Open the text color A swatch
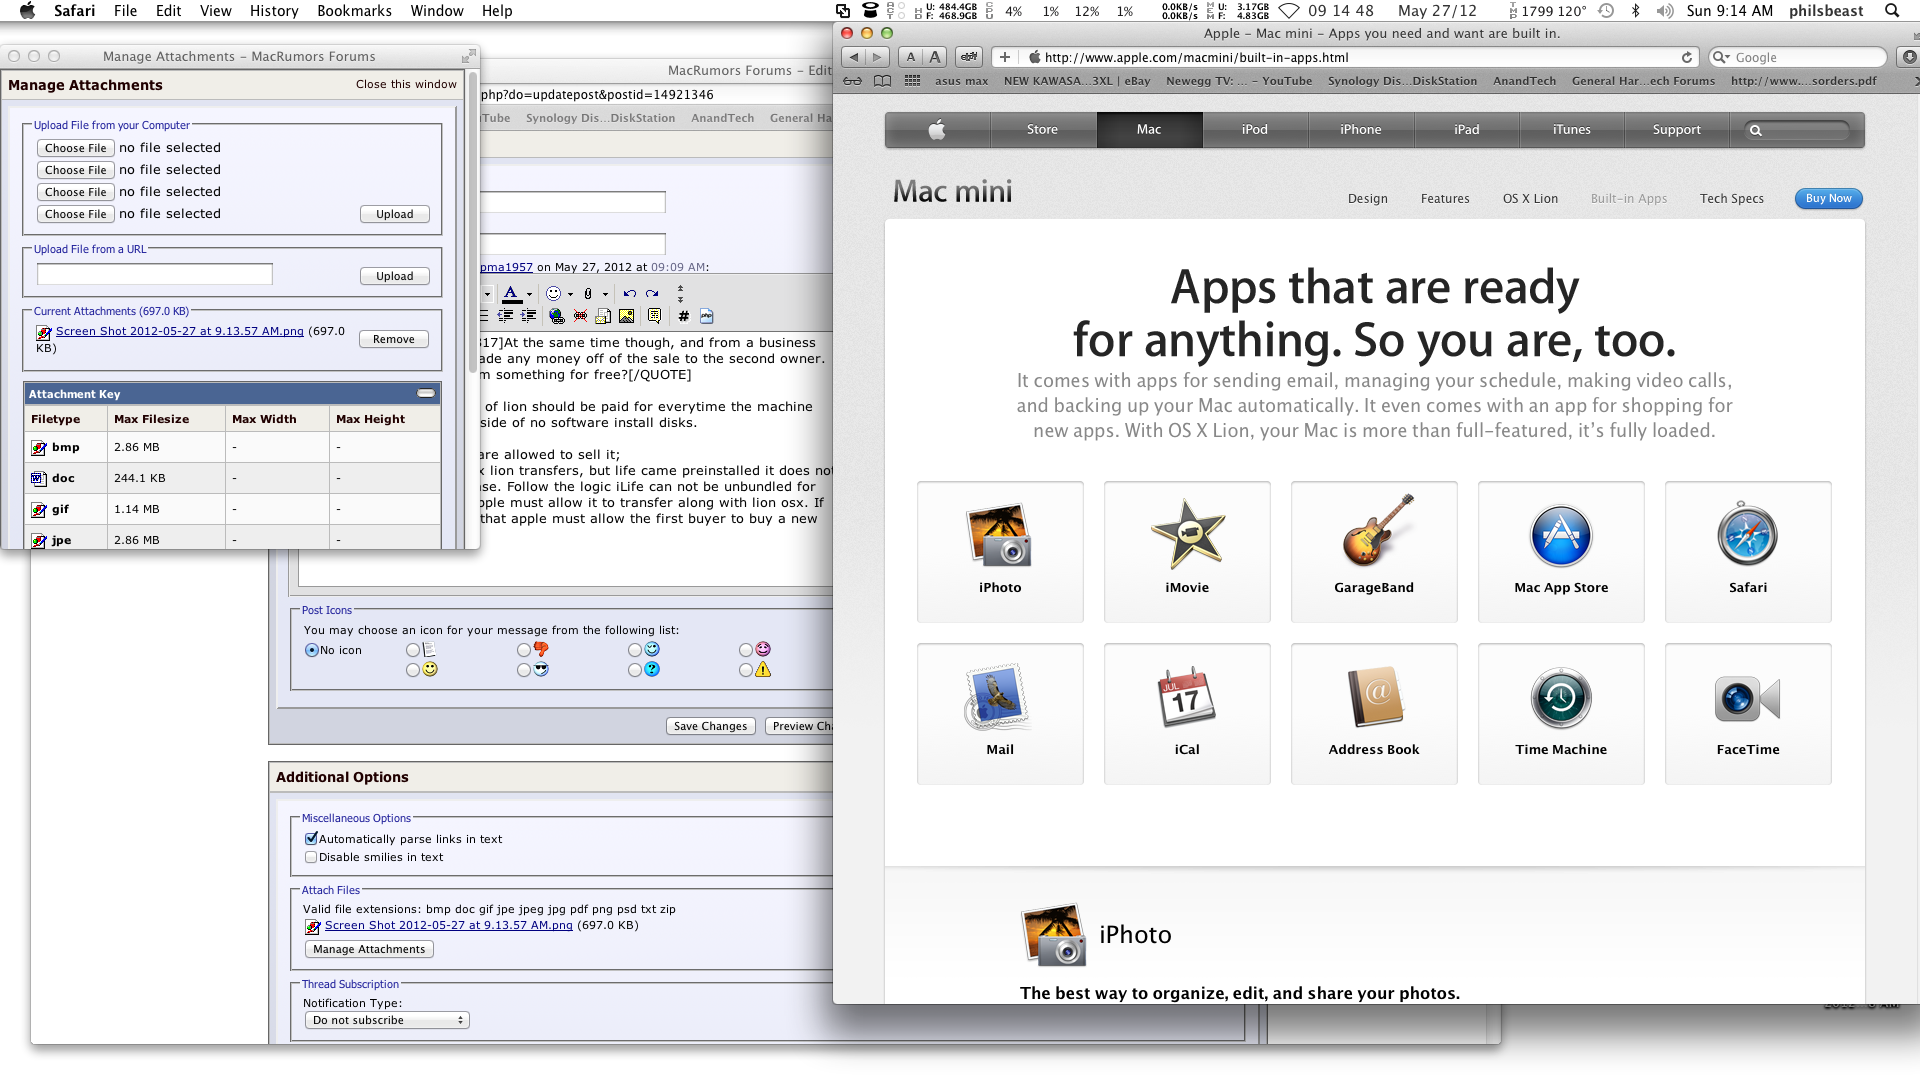This screenshot has width=1920, height=1080. point(511,294)
